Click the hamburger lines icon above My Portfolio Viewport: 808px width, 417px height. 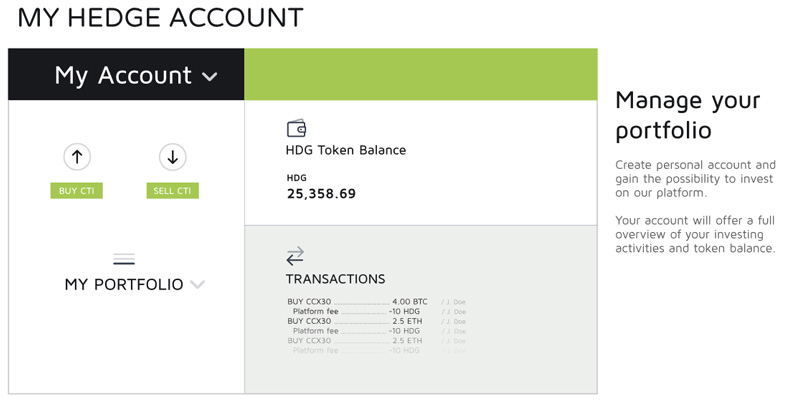(124, 259)
